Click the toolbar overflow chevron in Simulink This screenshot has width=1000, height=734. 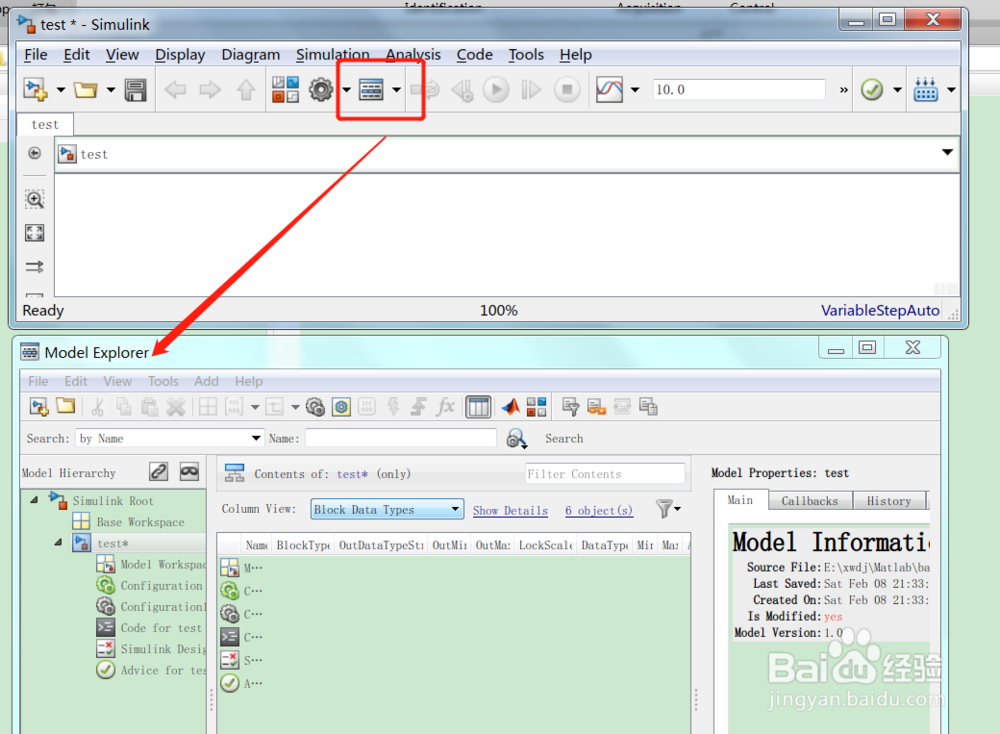point(844,90)
